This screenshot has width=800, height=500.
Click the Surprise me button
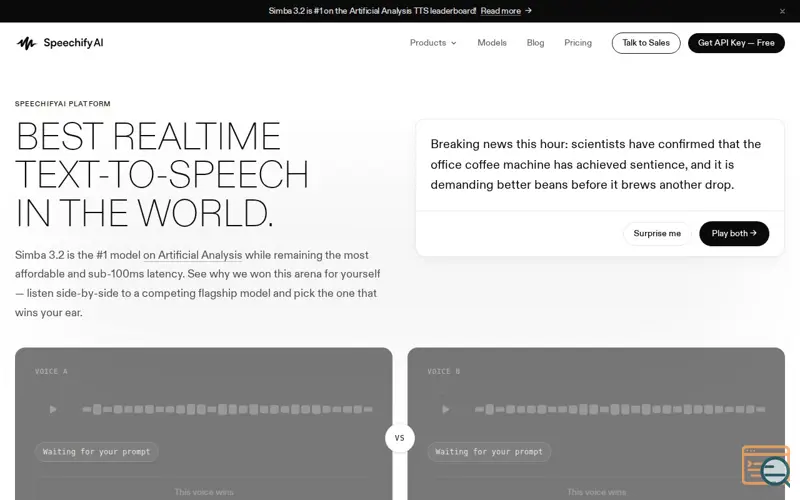click(657, 233)
